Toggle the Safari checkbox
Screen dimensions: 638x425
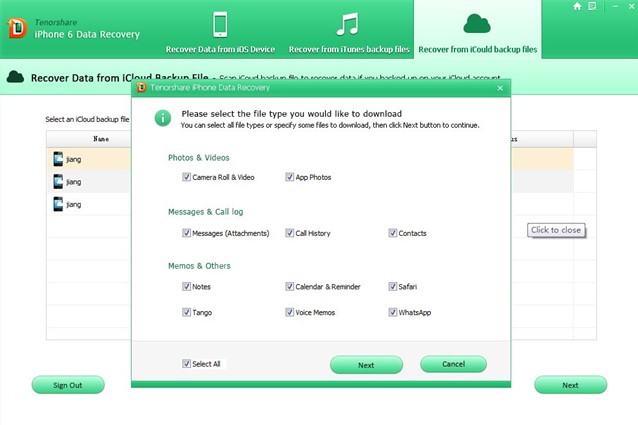[393, 286]
